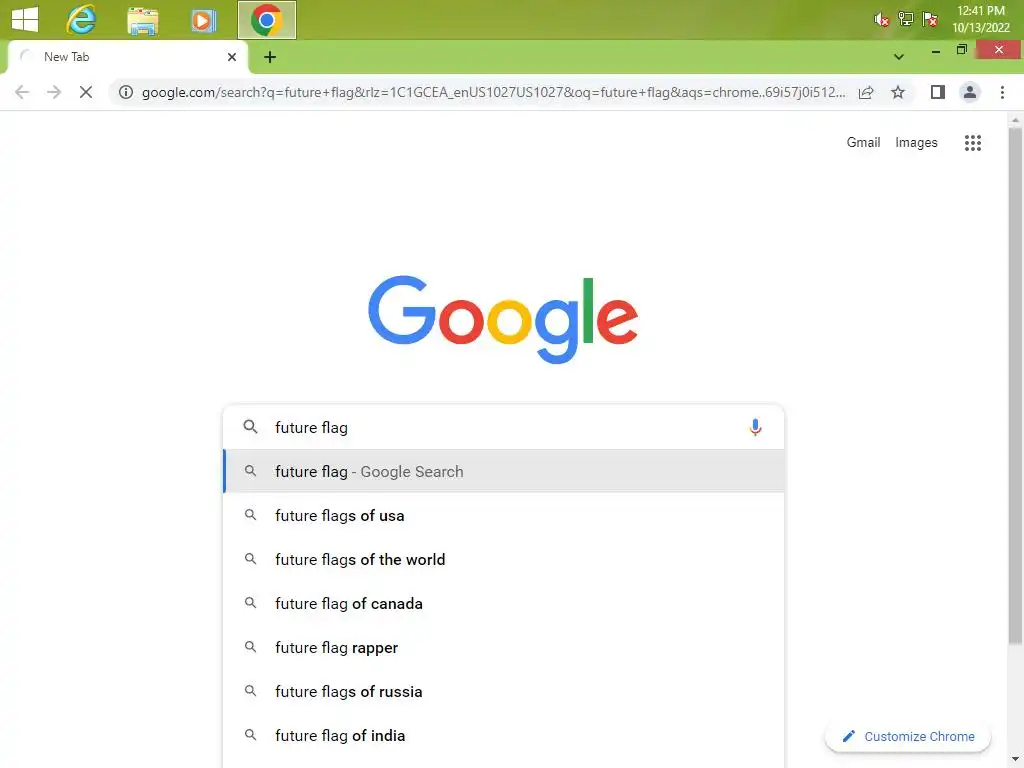Image resolution: width=1024 pixels, height=768 pixels.
Task: Click the Google logo
Action: tap(503, 319)
